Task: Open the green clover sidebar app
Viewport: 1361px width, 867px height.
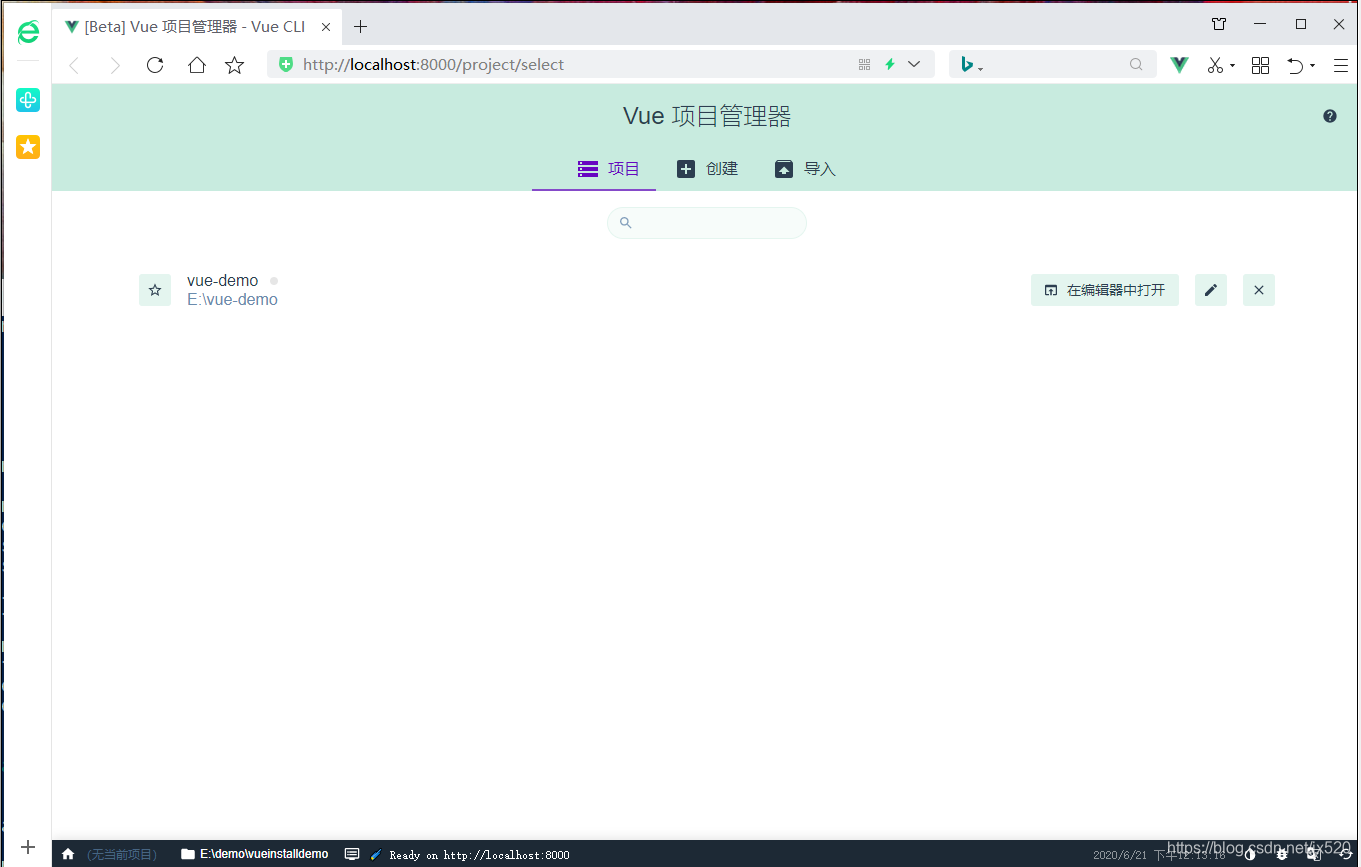Action: pyautogui.click(x=28, y=100)
